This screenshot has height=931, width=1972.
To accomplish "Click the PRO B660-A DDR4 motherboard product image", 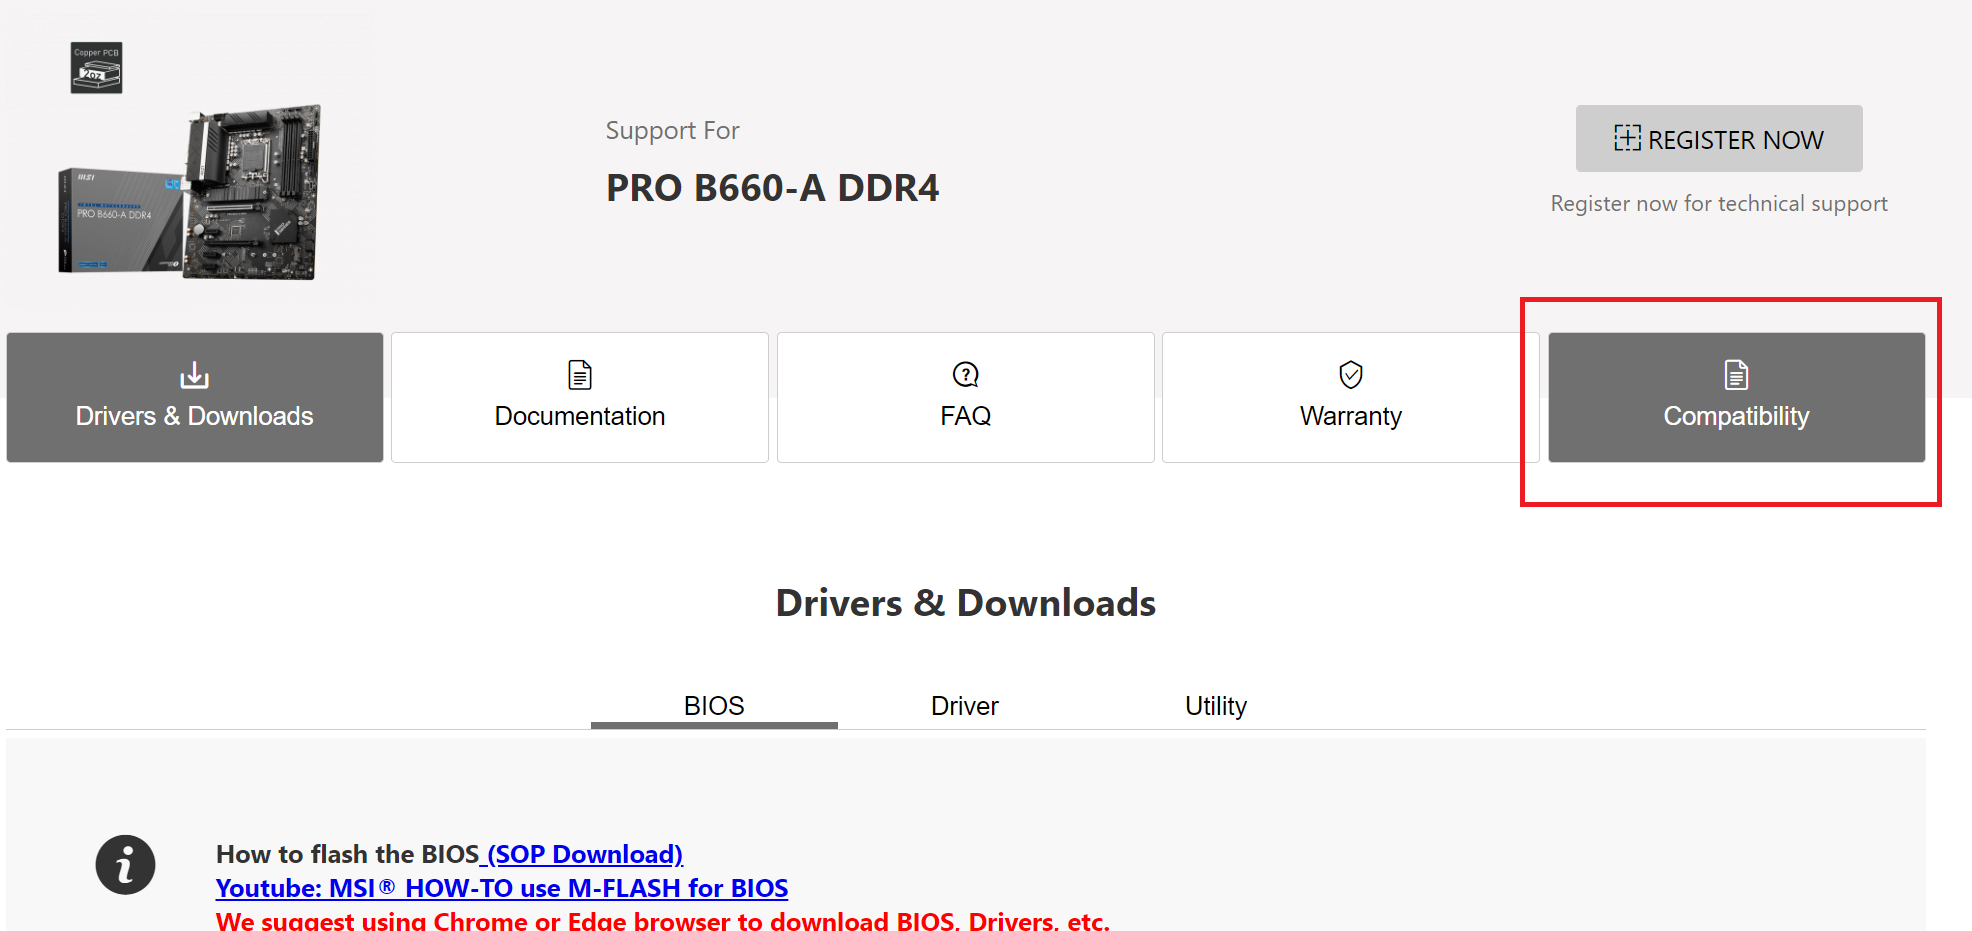I will point(190,192).
